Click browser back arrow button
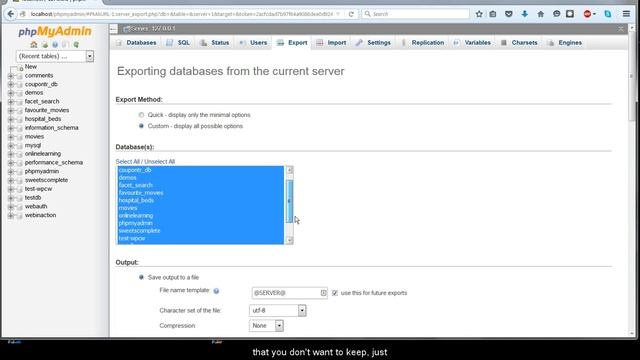This screenshot has width=640, height=360. (11, 14)
